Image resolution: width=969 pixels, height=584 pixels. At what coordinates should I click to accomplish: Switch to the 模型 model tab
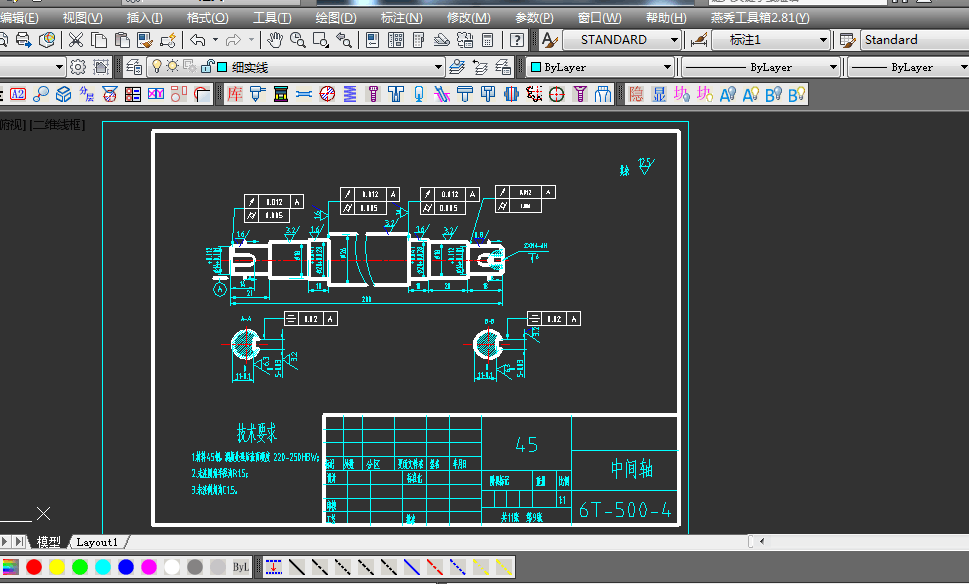(x=48, y=542)
